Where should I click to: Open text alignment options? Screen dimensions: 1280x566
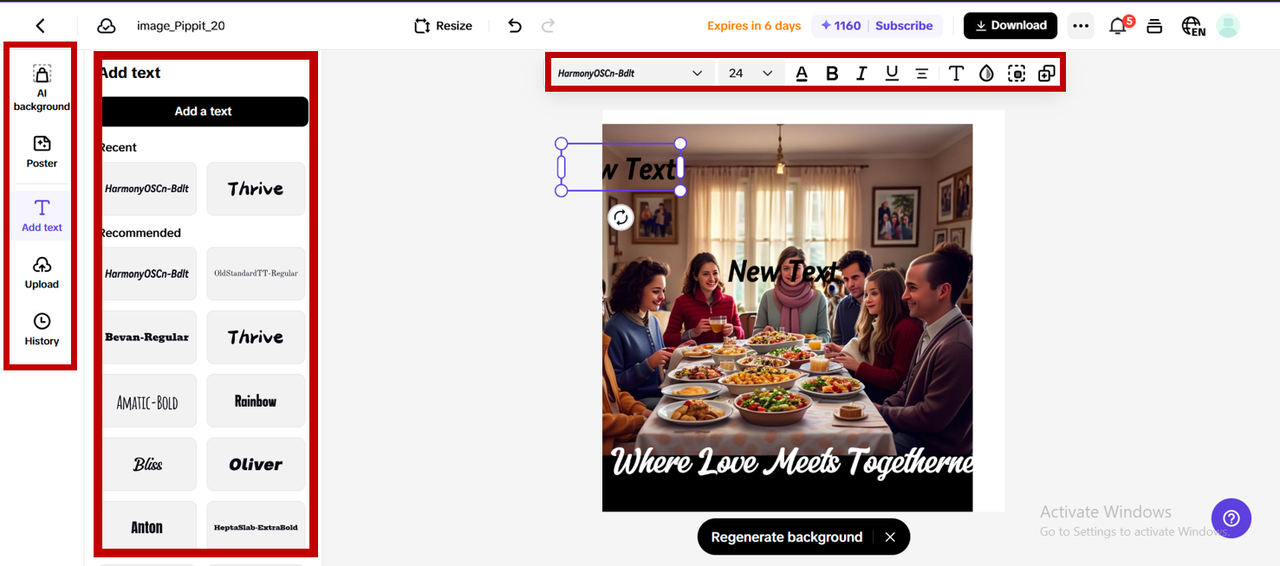coord(922,73)
